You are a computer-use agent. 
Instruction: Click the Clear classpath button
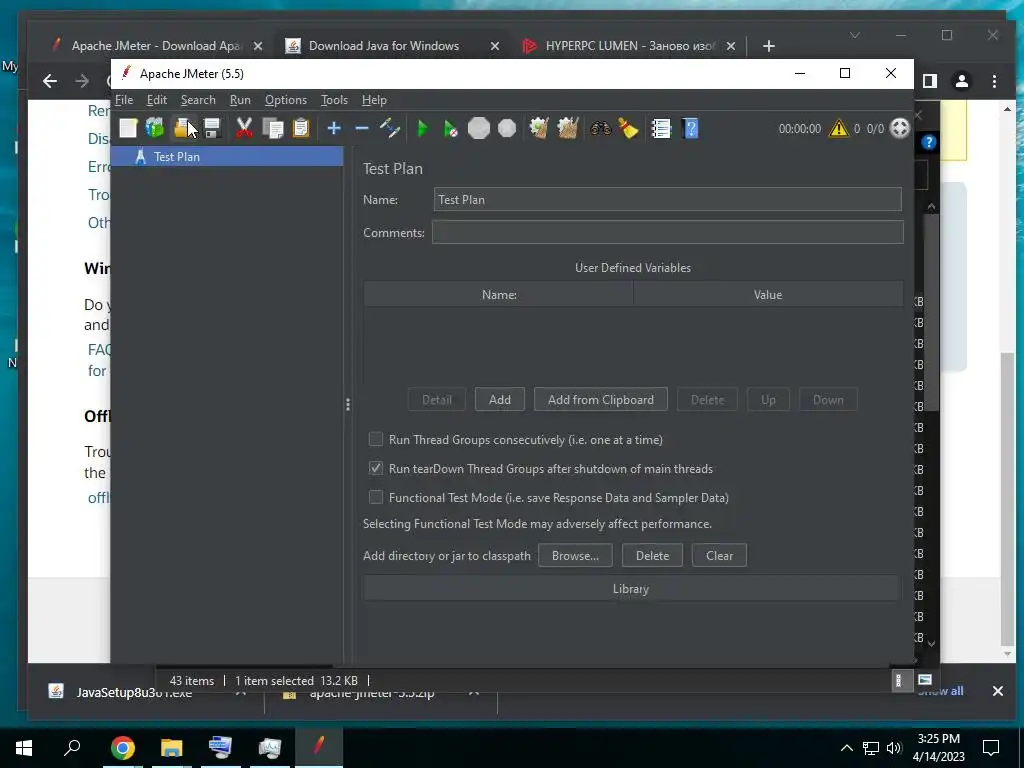click(x=719, y=556)
